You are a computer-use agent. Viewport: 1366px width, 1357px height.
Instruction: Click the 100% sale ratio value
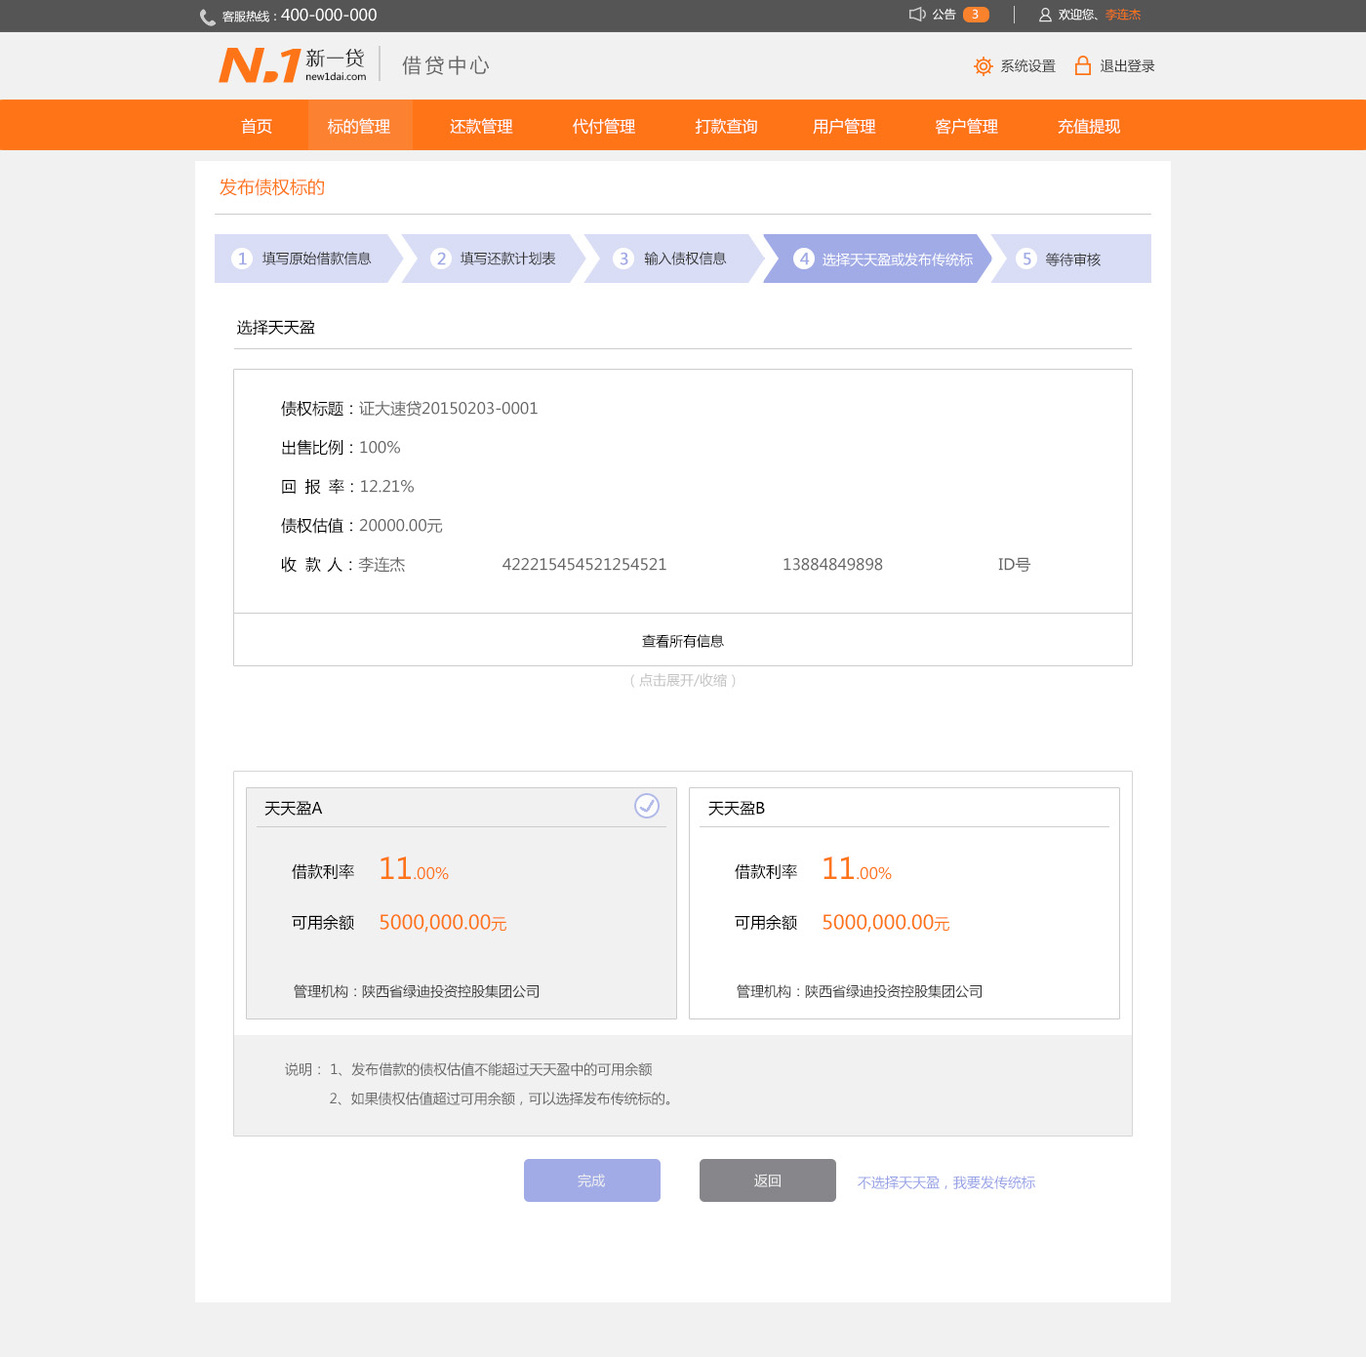[x=380, y=447]
